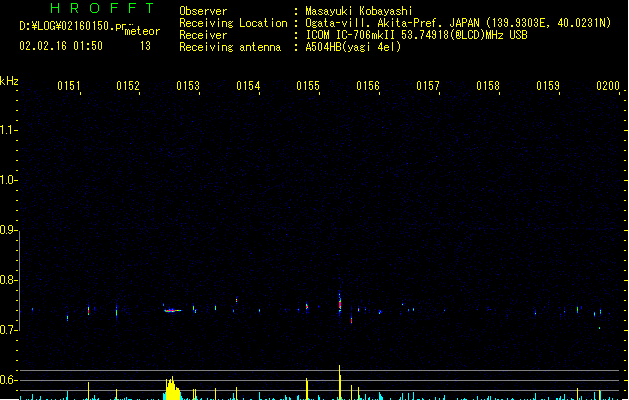Click the wide yellow power hump before 0153
629x400 pixels.
pyautogui.click(x=172, y=388)
